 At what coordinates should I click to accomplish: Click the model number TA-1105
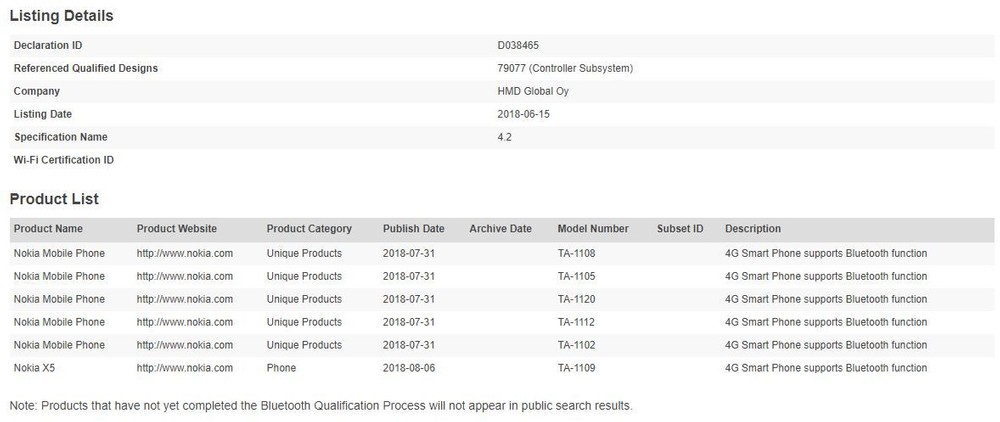[576, 276]
